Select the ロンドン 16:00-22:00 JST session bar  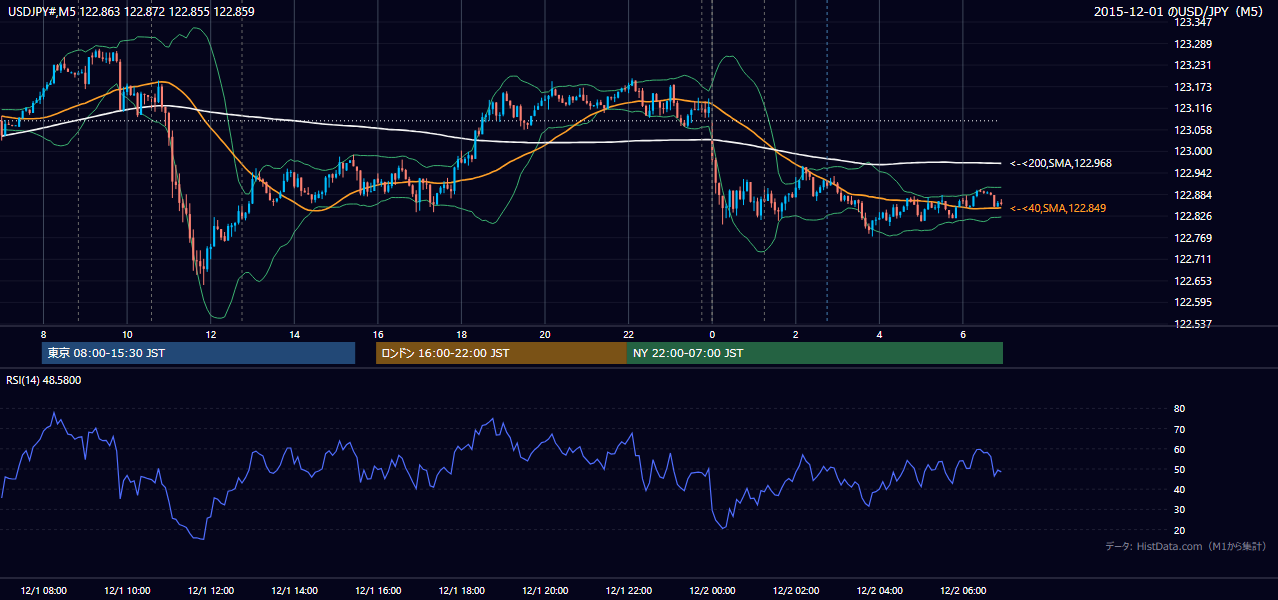501,353
